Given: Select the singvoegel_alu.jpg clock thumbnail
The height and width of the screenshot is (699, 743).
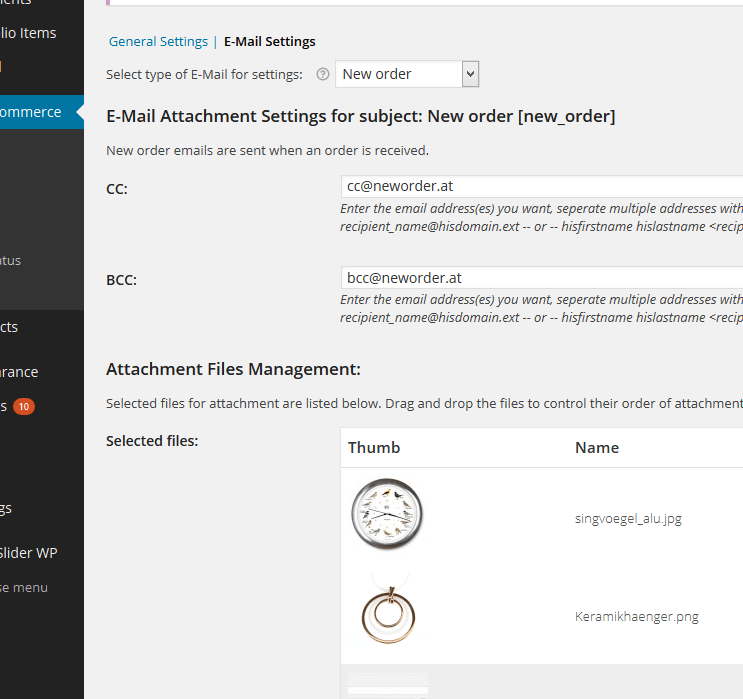Looking at the screenshot, I should tap(387, 514).
